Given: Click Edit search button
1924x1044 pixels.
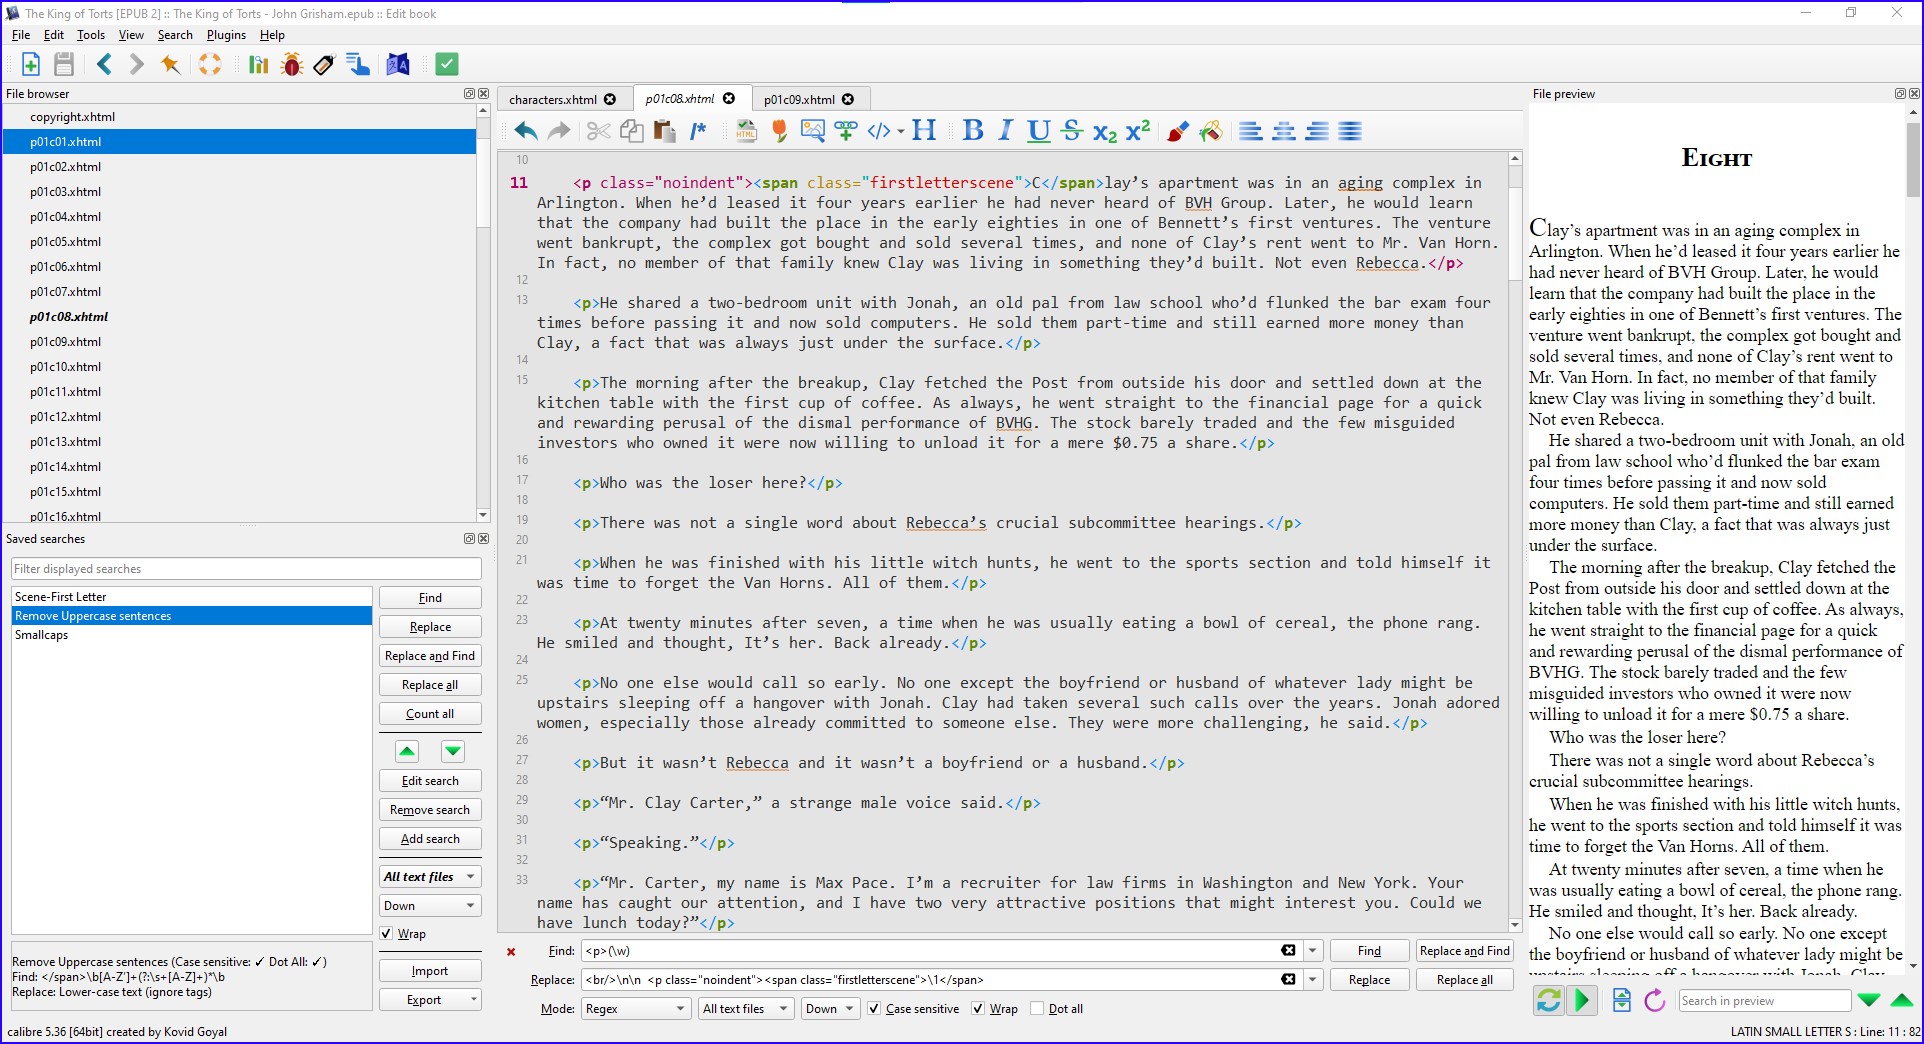Looking at the screenshot, I should (430, 780).
